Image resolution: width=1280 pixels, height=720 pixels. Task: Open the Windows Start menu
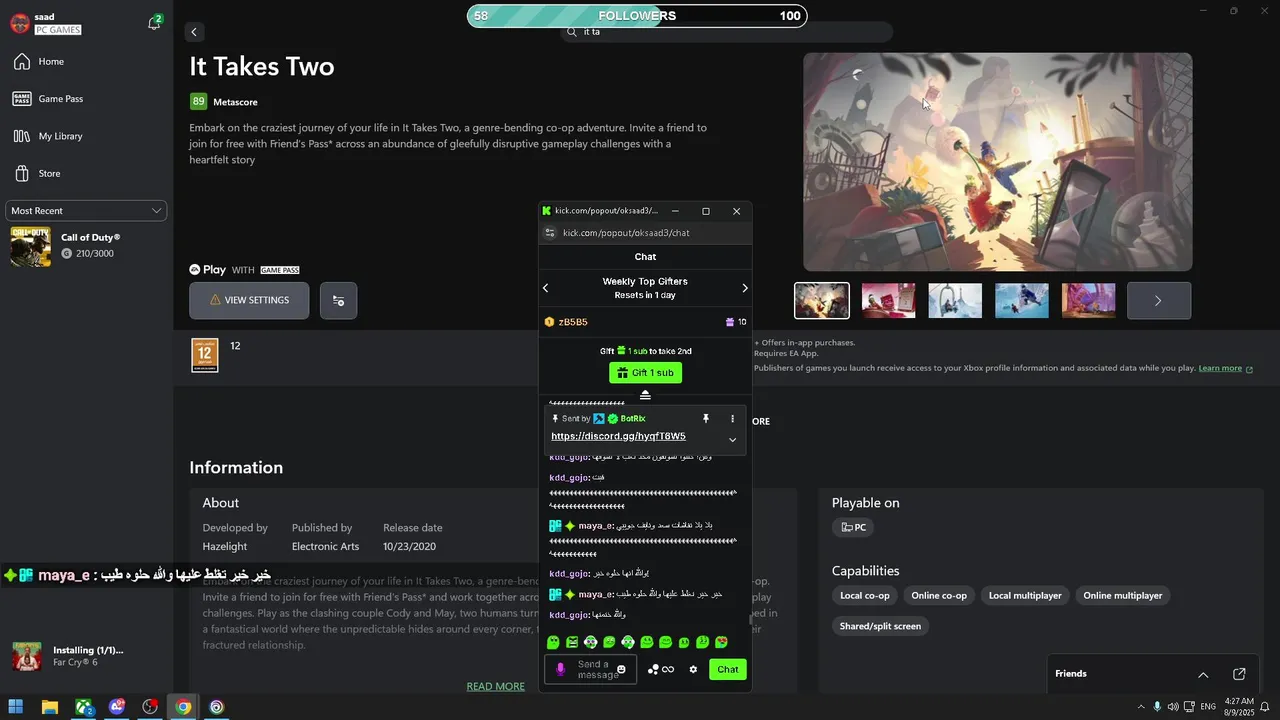(16, 707)
